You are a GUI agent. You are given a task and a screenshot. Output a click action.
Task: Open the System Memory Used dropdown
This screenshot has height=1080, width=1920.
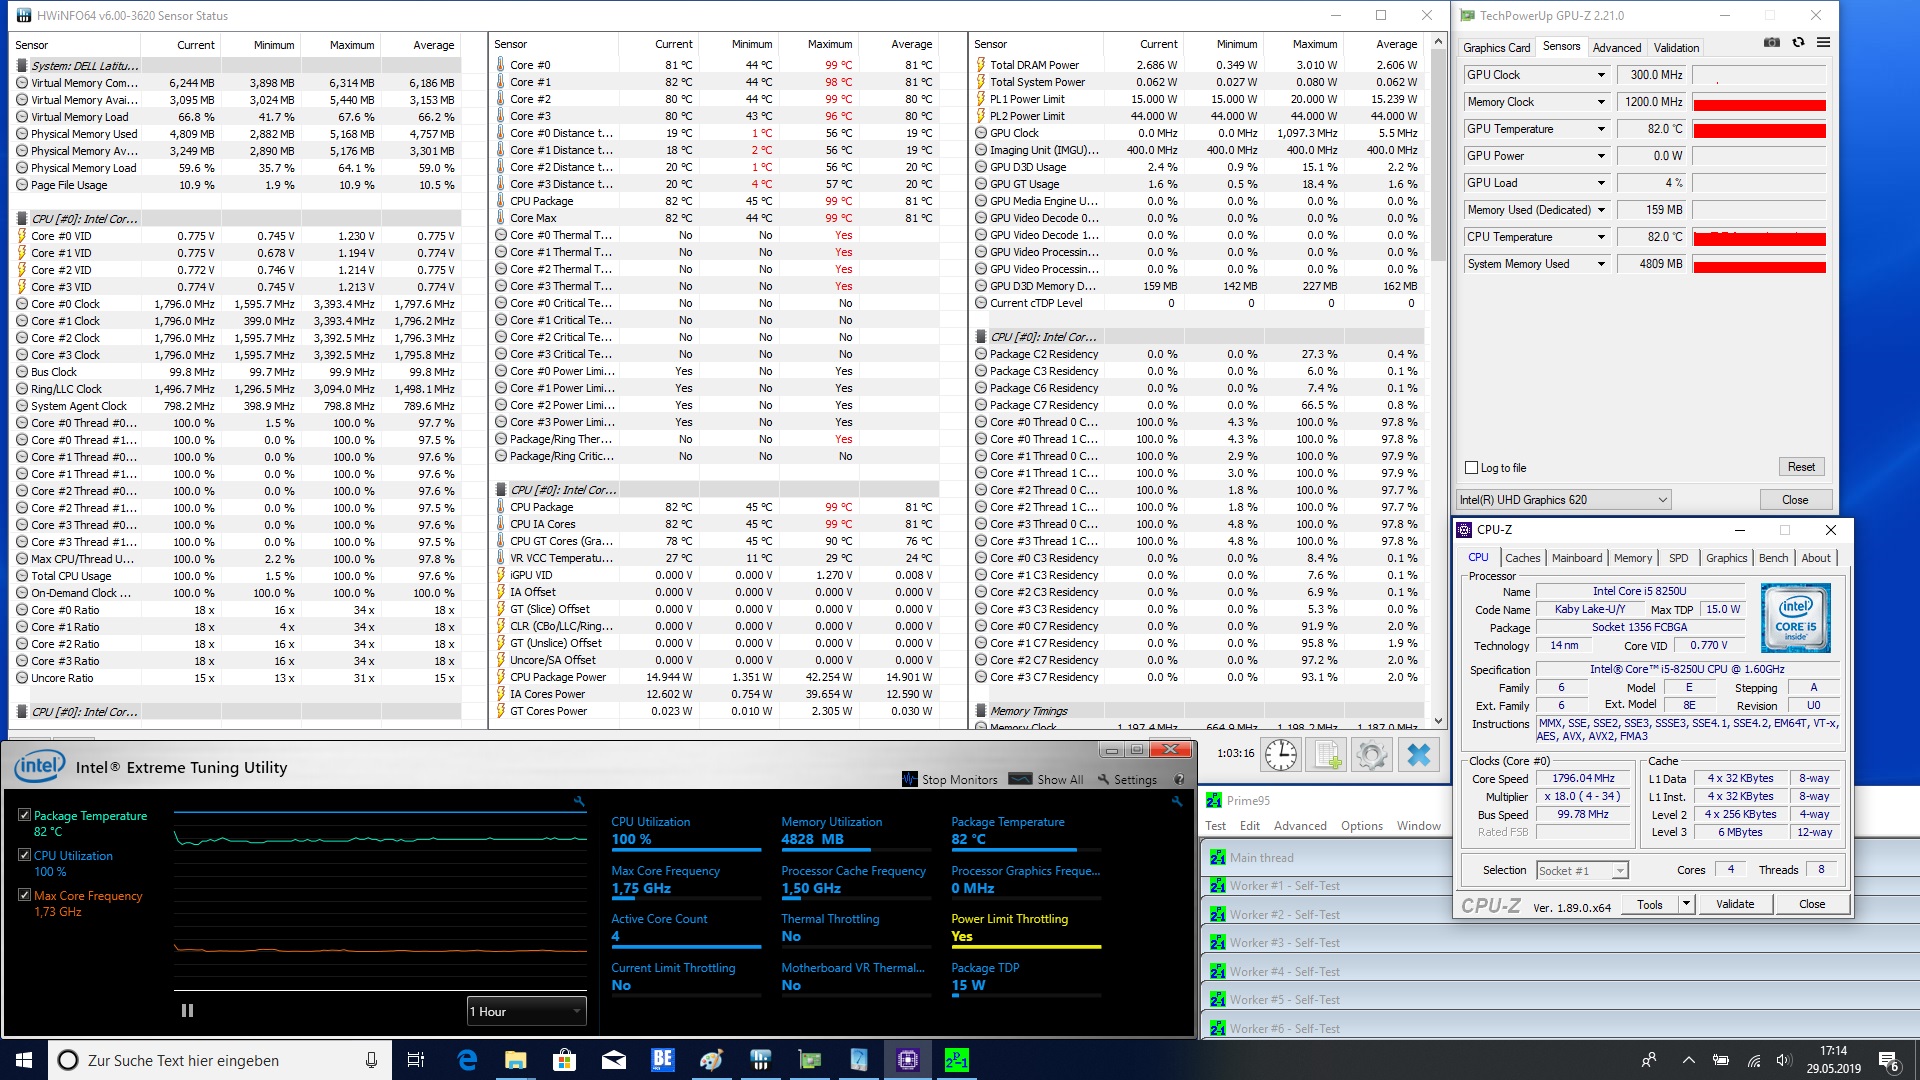pos(1601,264)
